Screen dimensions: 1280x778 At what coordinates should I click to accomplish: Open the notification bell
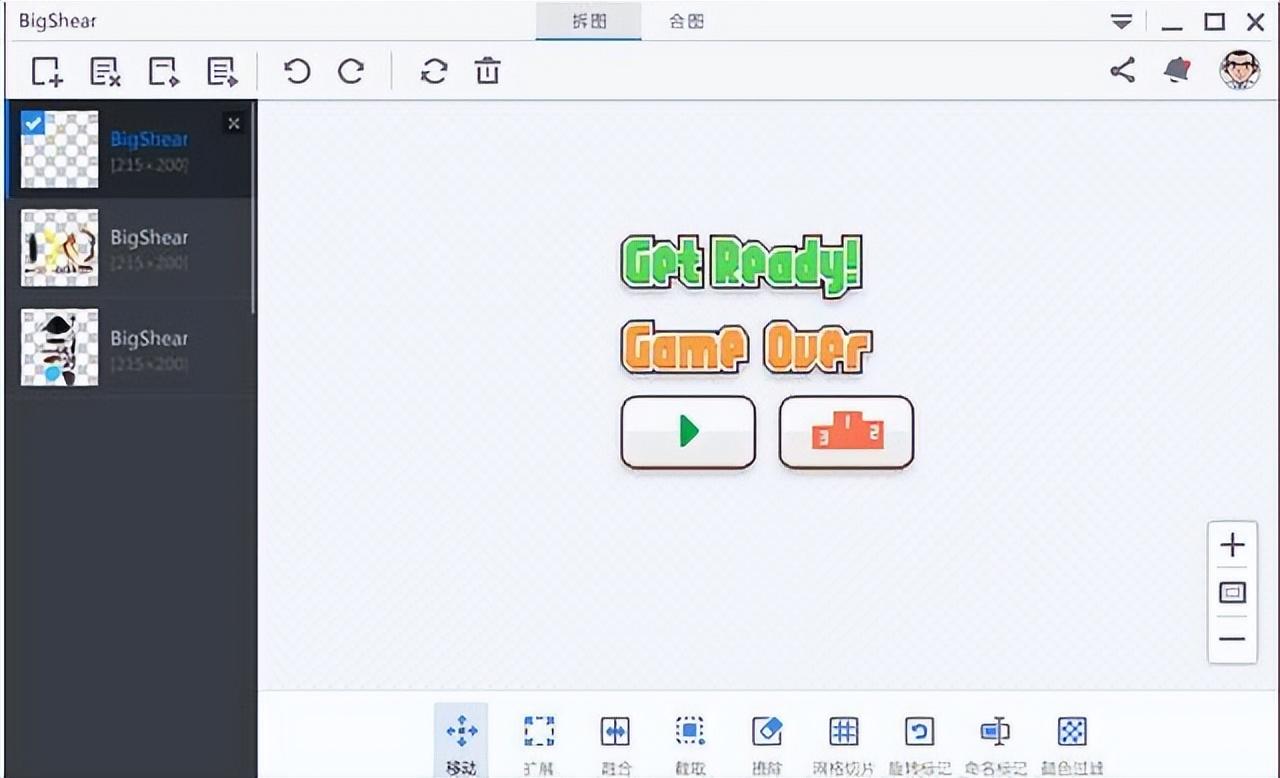[1177, 70]
